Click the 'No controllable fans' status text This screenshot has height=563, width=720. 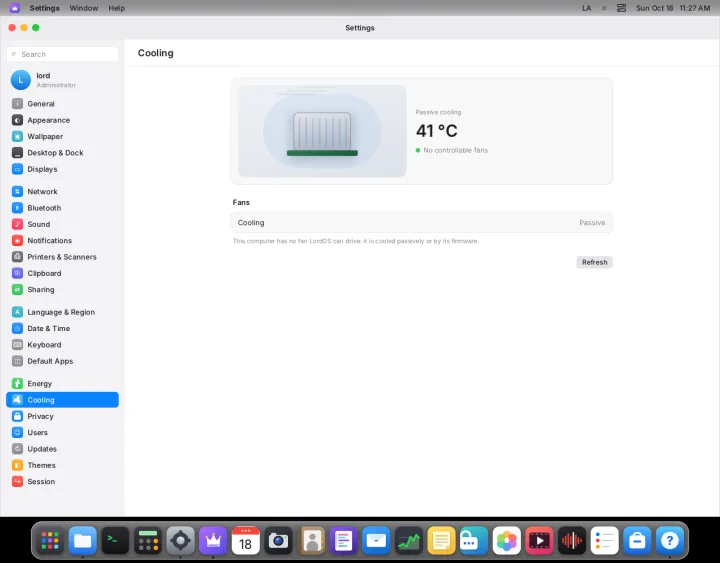click(455, 150)
